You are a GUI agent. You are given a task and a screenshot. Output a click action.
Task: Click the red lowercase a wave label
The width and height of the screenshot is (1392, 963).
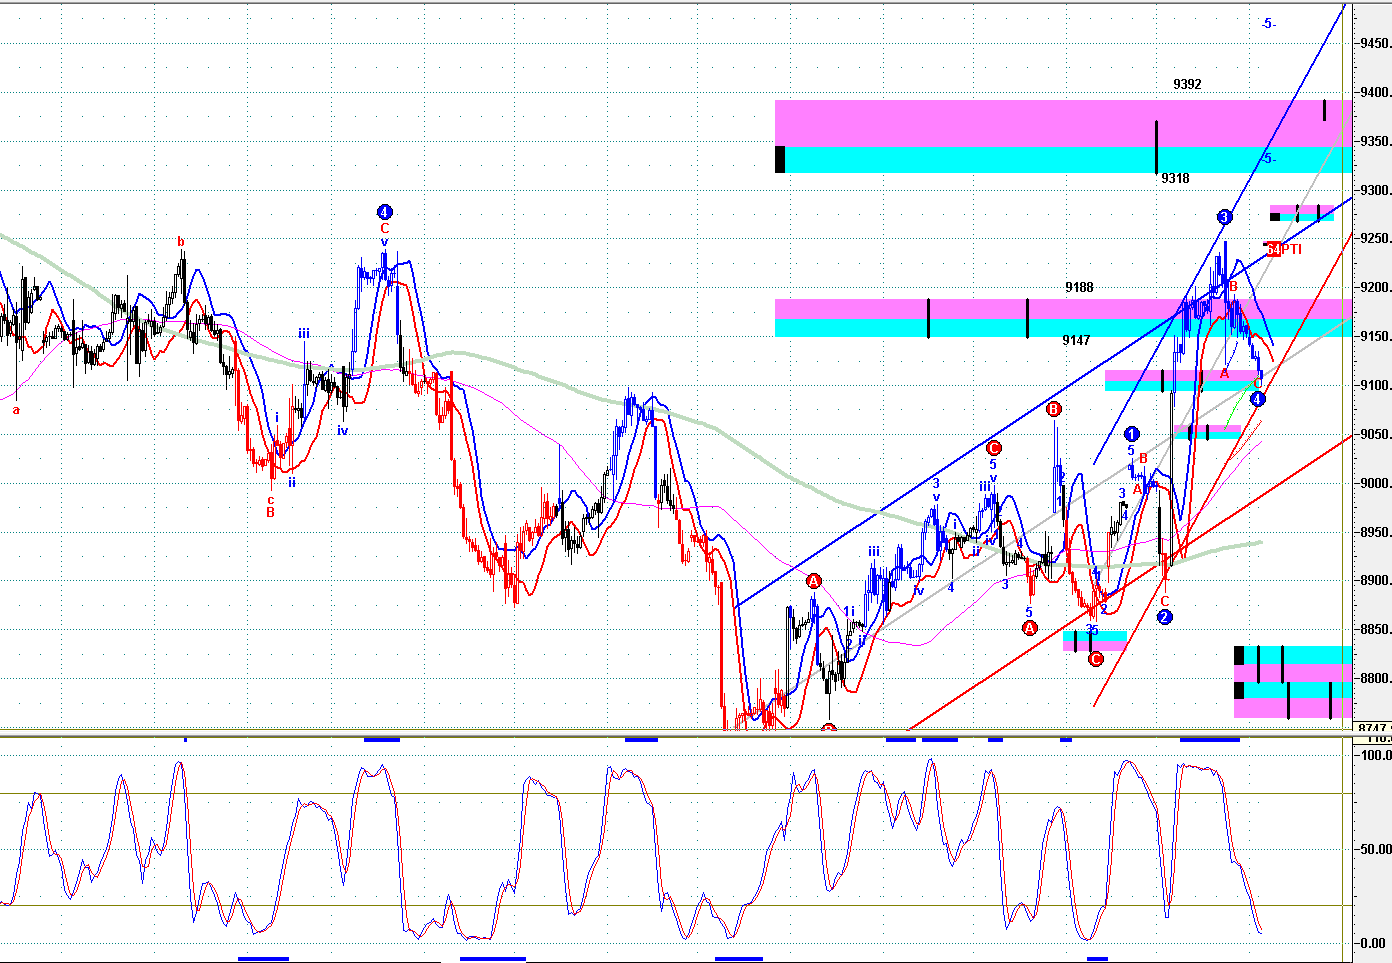16,409
